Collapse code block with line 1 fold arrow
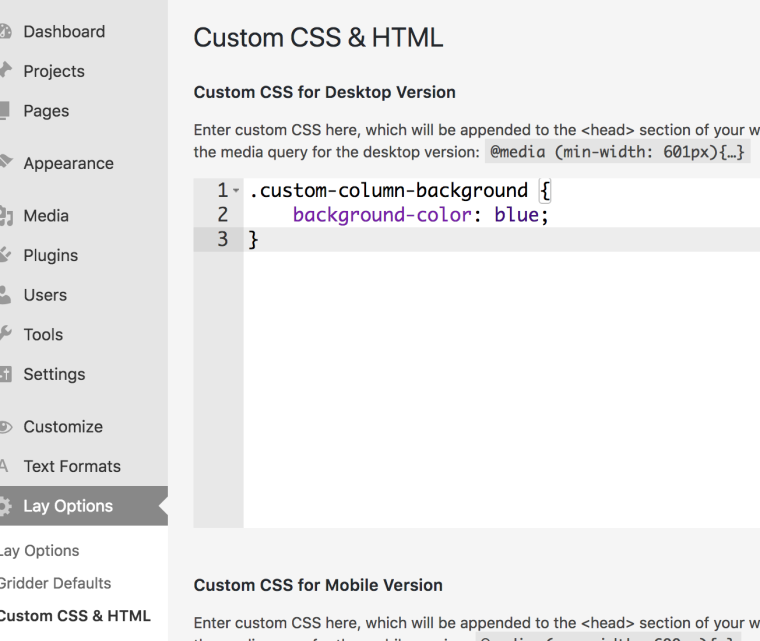 click(x=234, y=191)
